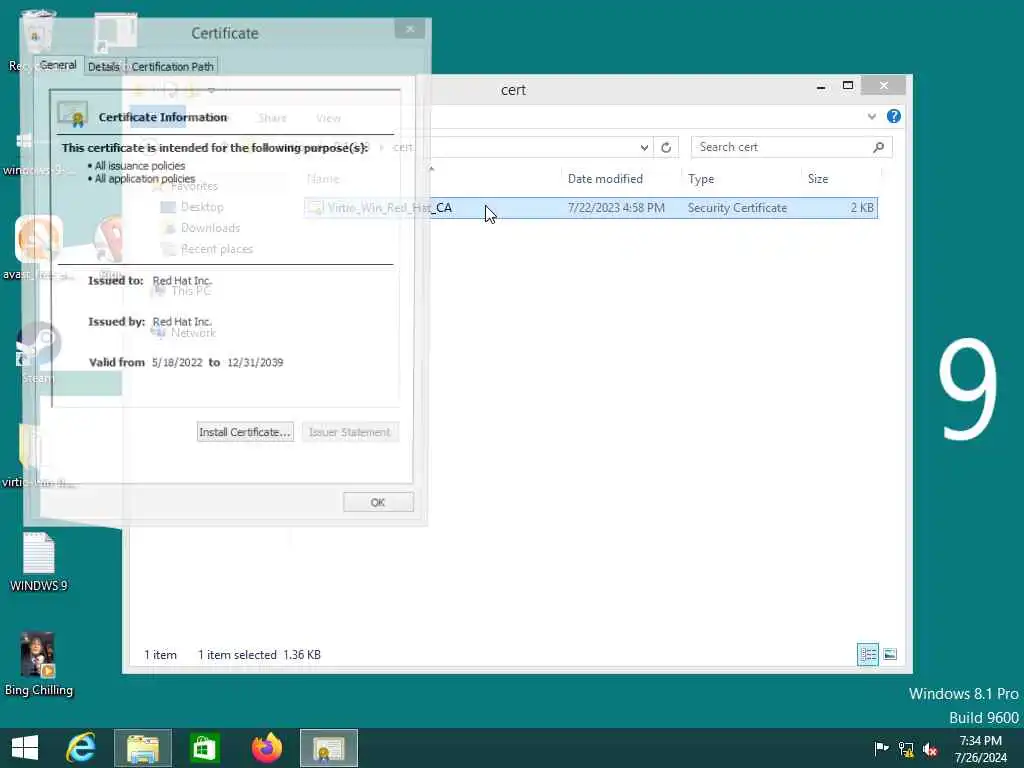The width and height of the screenshot is (1024, 768).
Task: Select the Steam desktop shortcut
Action: point(39,353)
